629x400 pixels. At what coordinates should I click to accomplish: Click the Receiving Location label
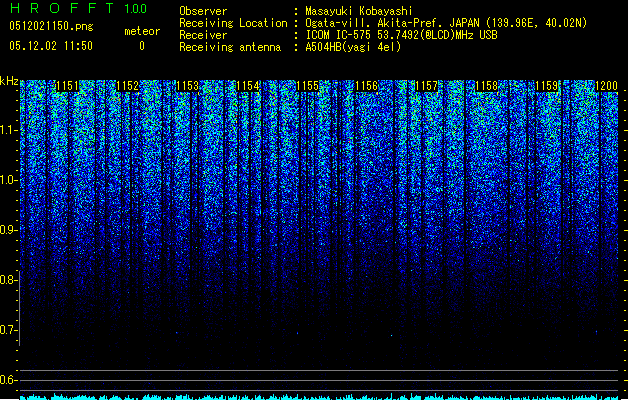click(233, 23)
